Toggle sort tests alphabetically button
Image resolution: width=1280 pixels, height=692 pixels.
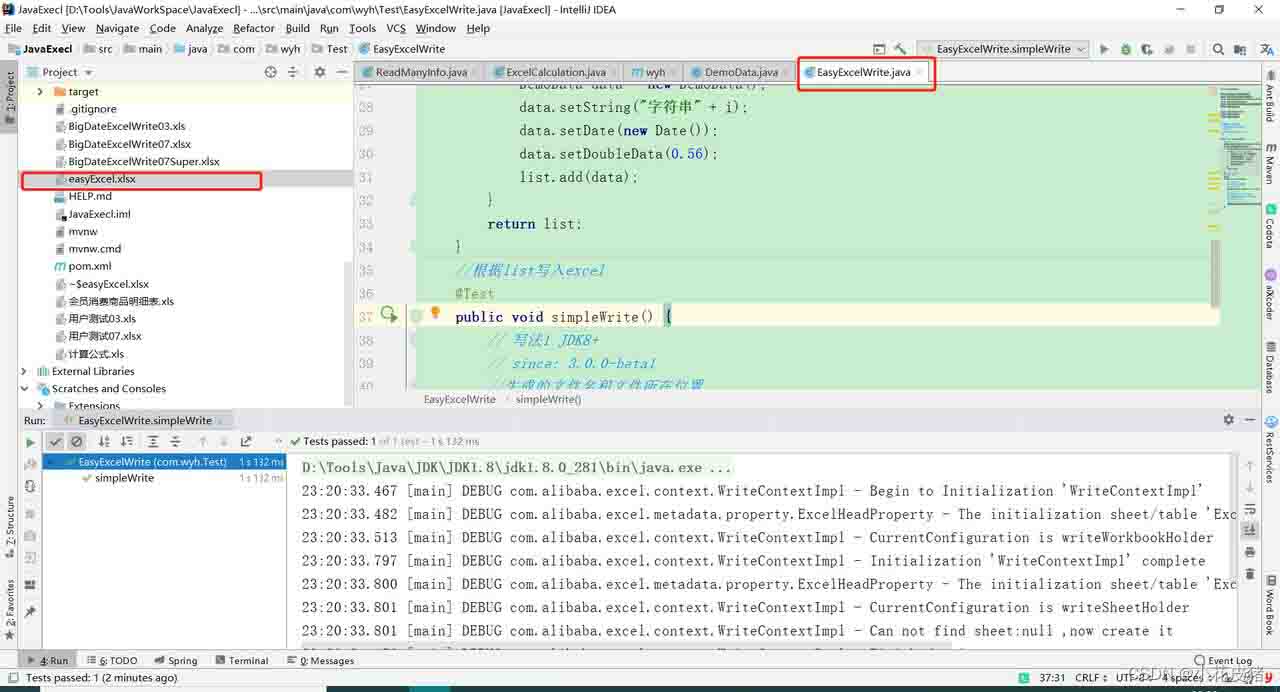(104, 441)
